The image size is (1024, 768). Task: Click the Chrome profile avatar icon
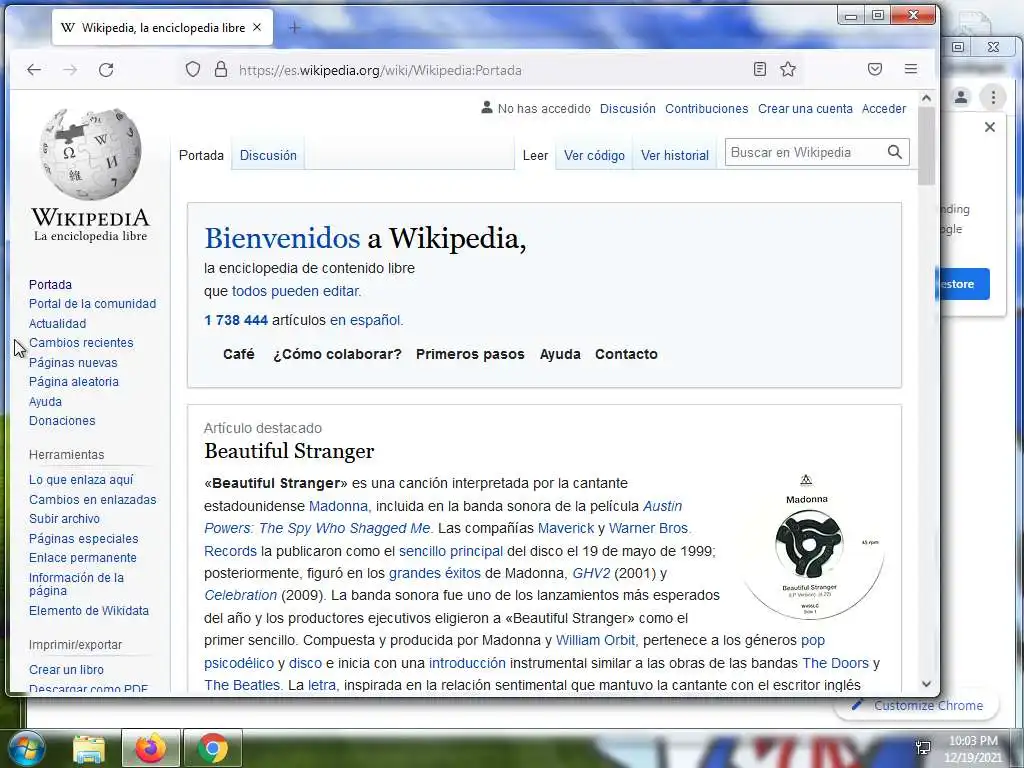961,97
